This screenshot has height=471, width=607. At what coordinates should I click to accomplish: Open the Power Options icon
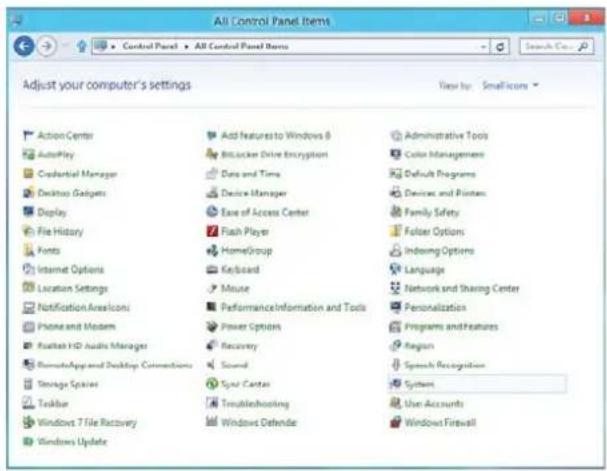coord(212,326)
